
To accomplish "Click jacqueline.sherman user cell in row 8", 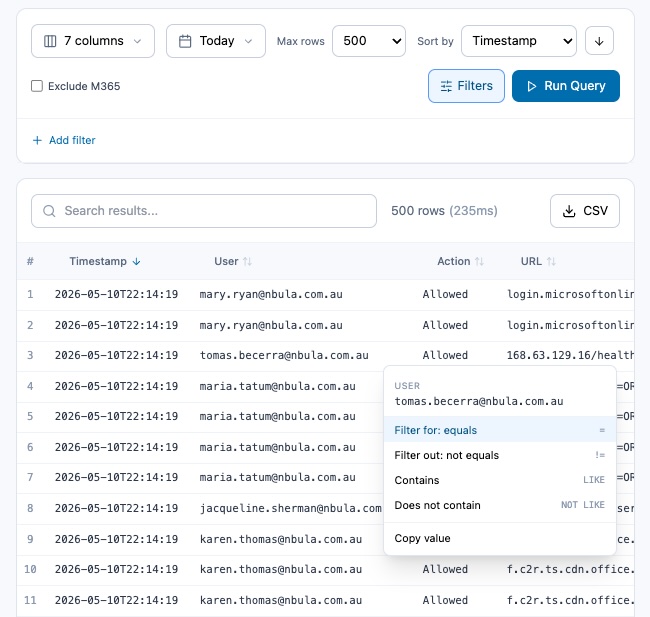I will pyautogui.click(x=291, y=508).
